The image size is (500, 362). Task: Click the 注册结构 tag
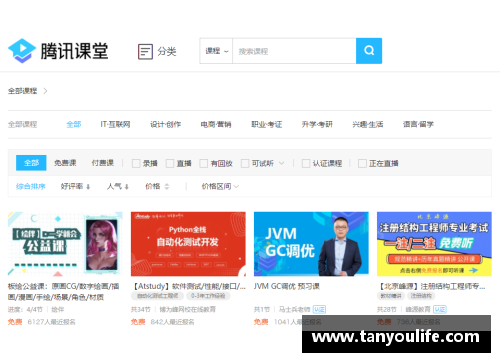421,296
